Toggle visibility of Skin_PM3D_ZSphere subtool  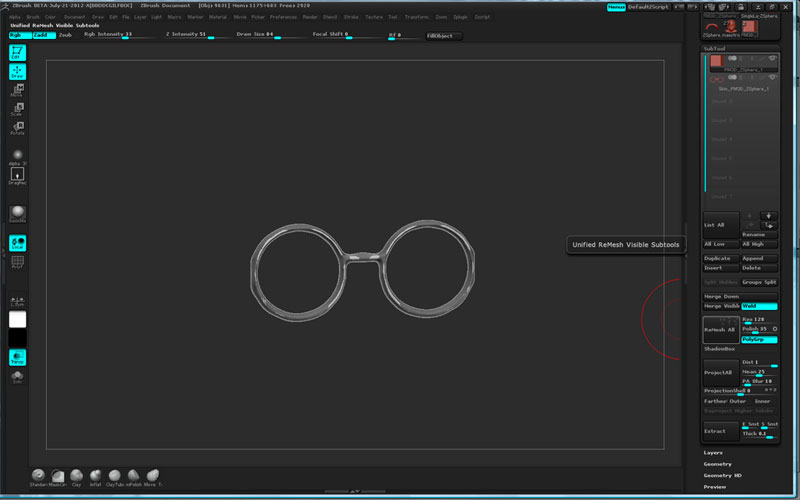click(772, 78)
